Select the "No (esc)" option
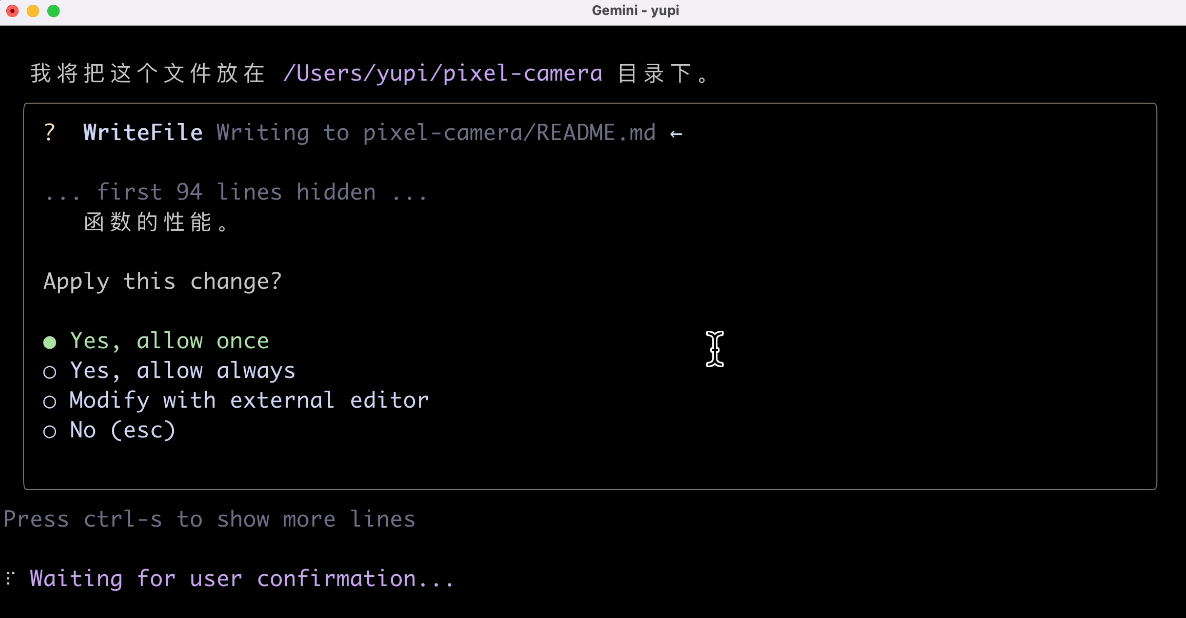 [x=122, y=431]
